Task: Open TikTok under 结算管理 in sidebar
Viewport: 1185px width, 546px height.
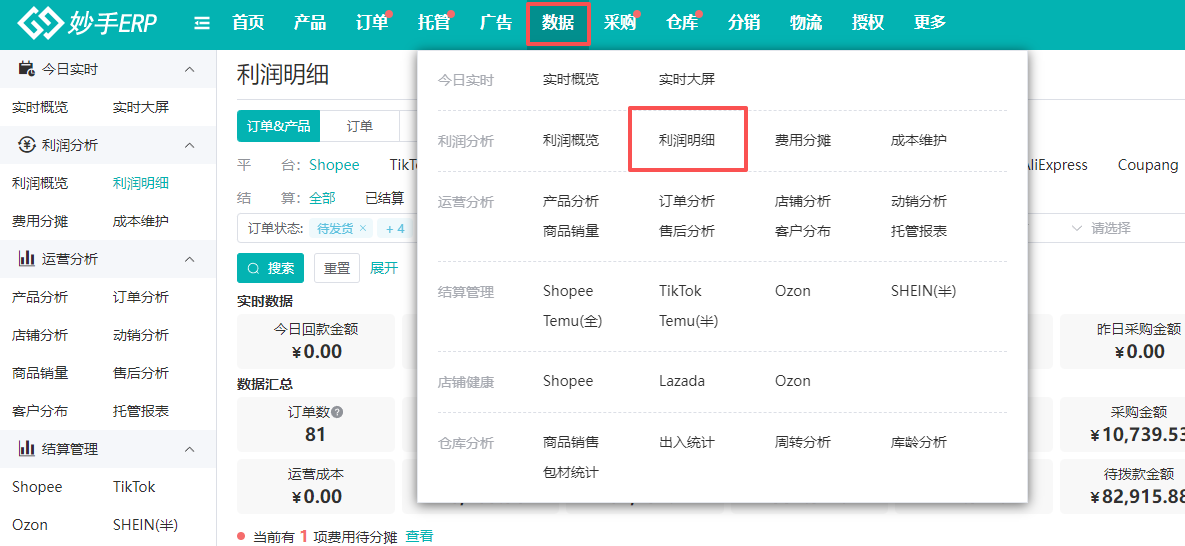Action: pos(134,487)
